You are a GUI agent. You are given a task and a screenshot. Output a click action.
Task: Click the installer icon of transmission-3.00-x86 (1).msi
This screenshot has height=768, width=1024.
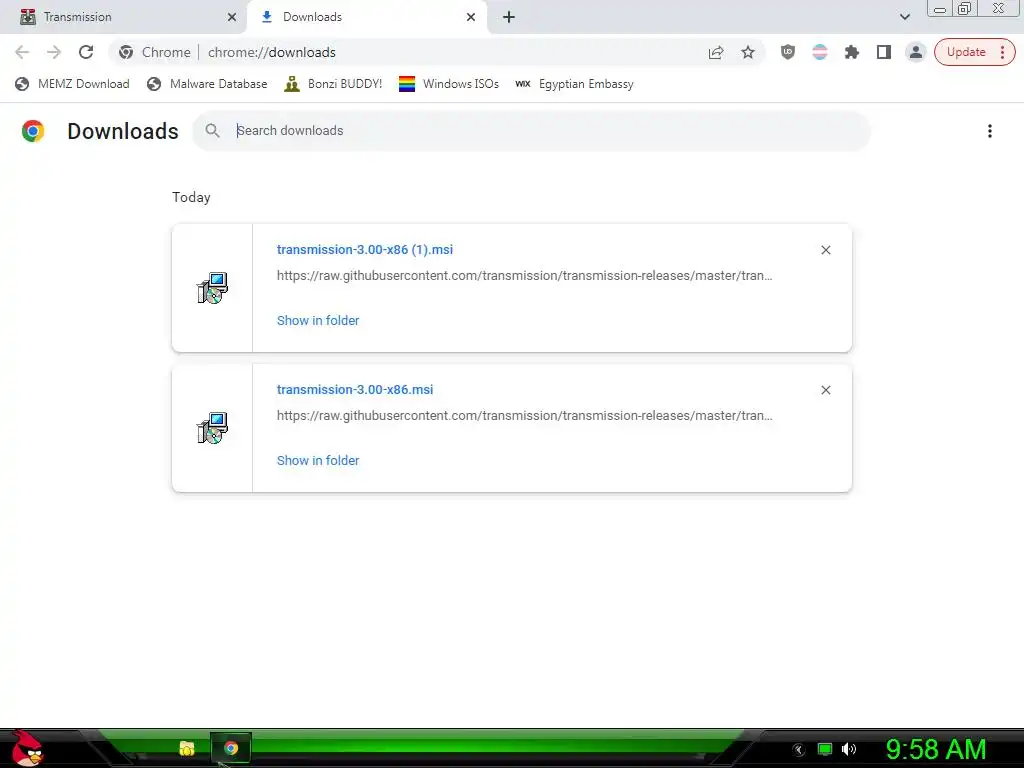(x=212, y=288)
